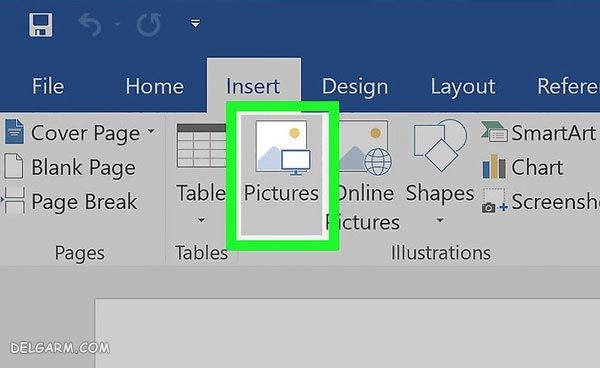
Task: Open the Customize Quick Access Toolbar arrow
Action: click(x=196, y=24)
